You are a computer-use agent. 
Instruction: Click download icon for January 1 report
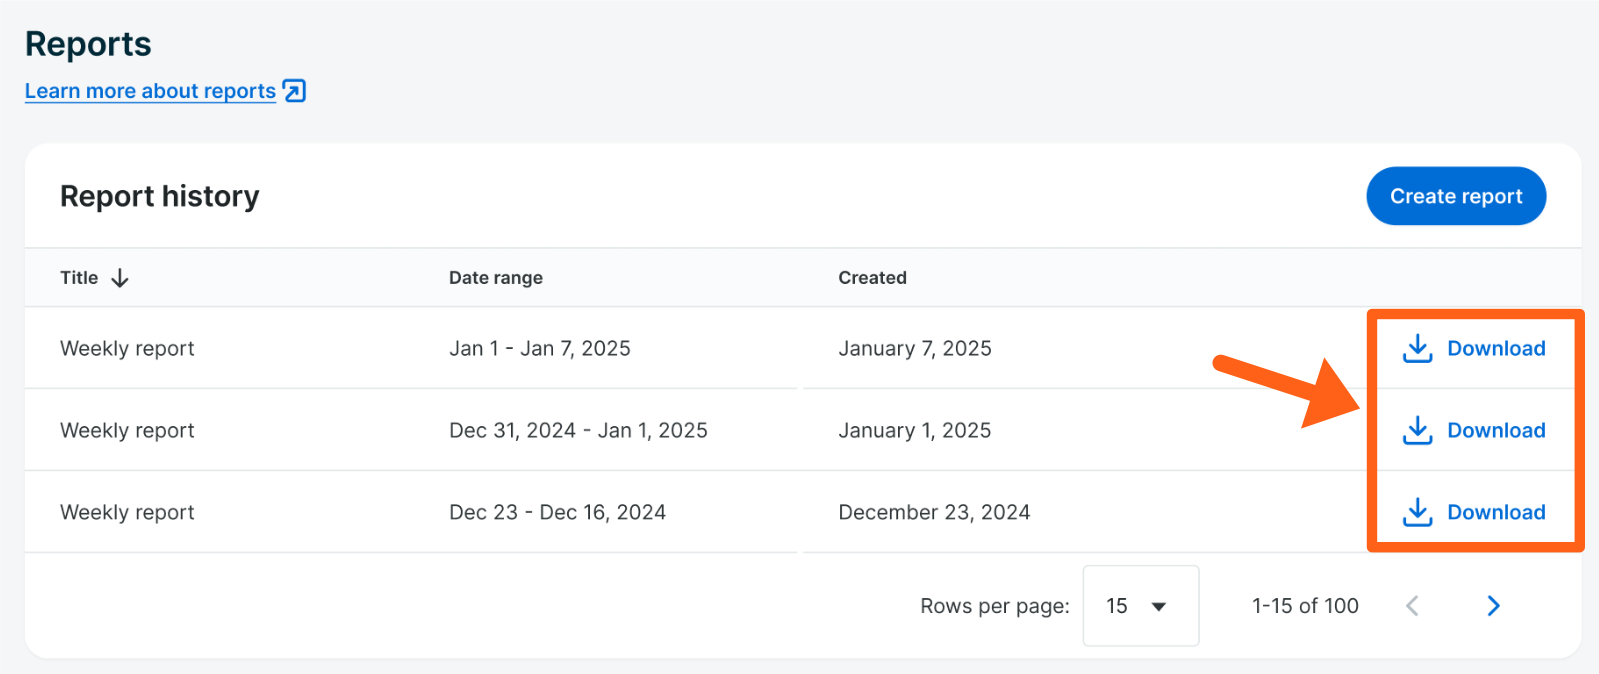[1417, 430]
